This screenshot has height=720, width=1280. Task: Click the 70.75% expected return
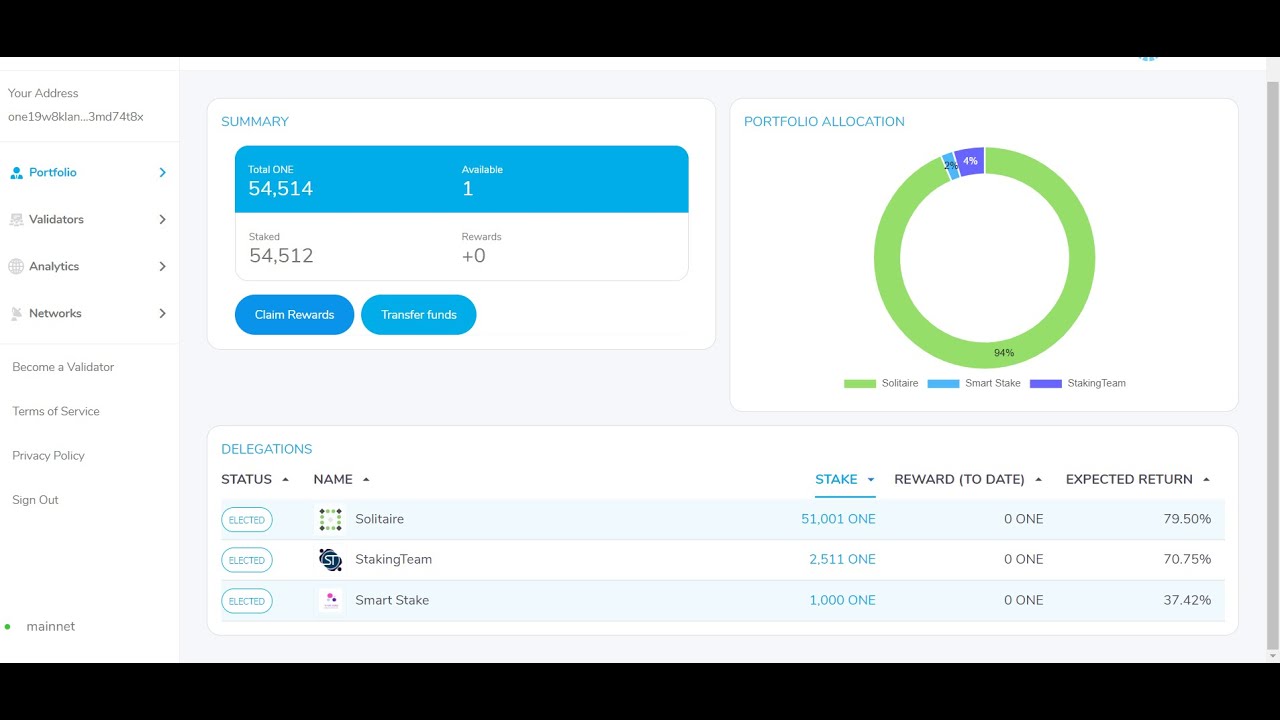pos(1187,559)
